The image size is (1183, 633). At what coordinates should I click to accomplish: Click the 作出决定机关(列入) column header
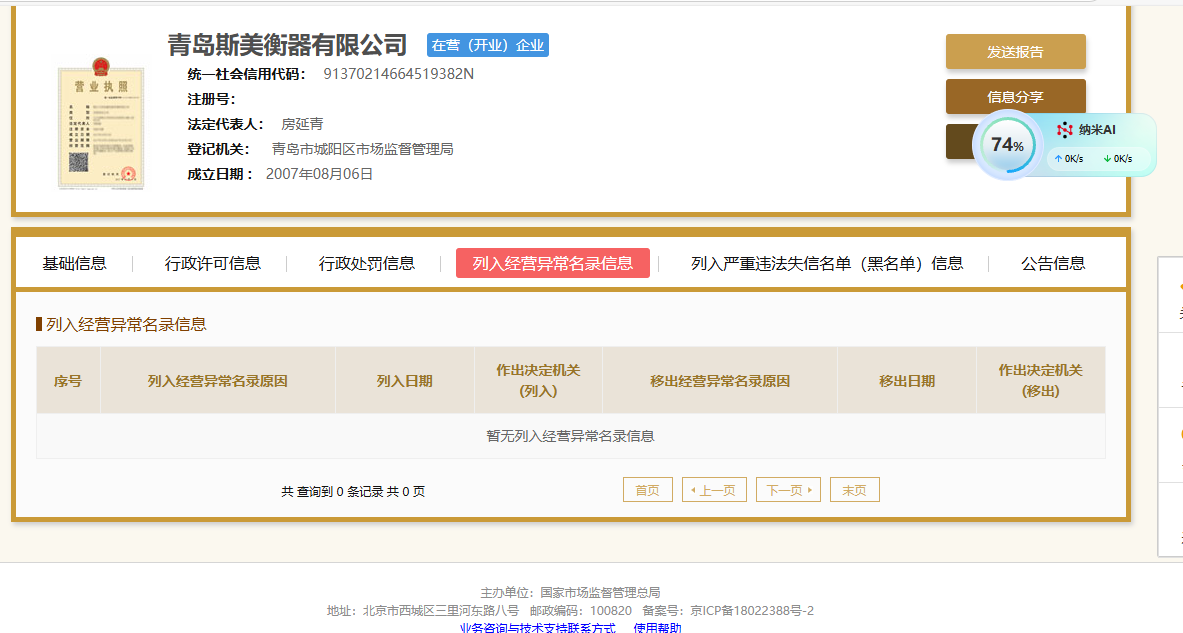538,381
